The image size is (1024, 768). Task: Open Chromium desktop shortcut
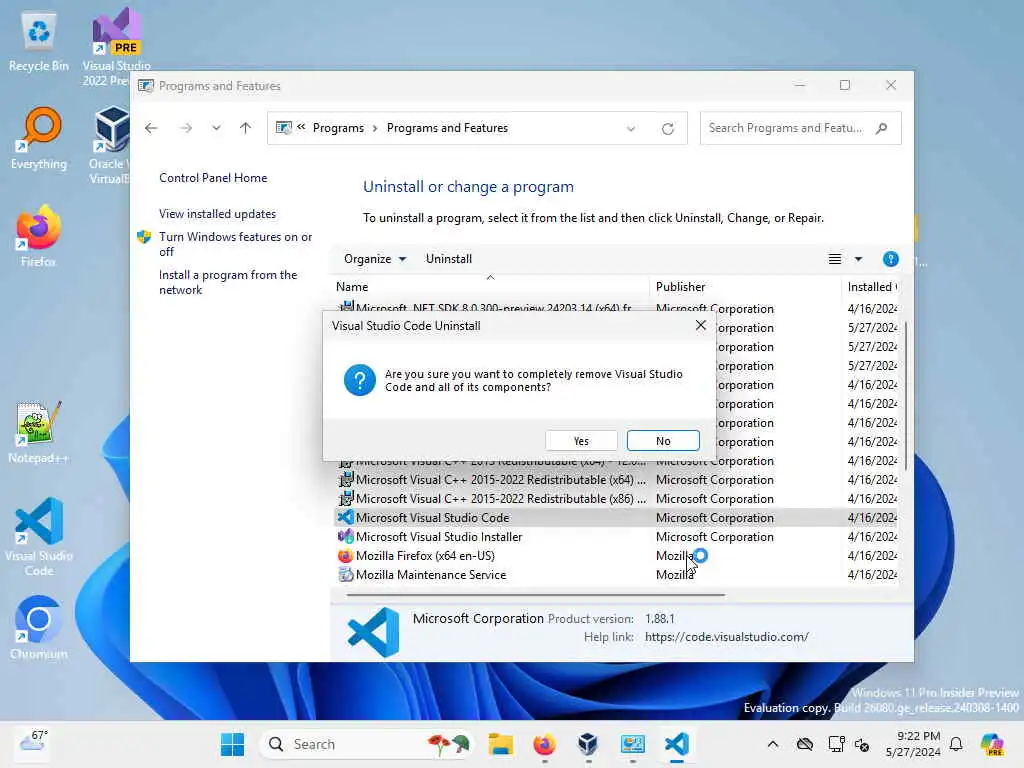[x=39, y=628]
